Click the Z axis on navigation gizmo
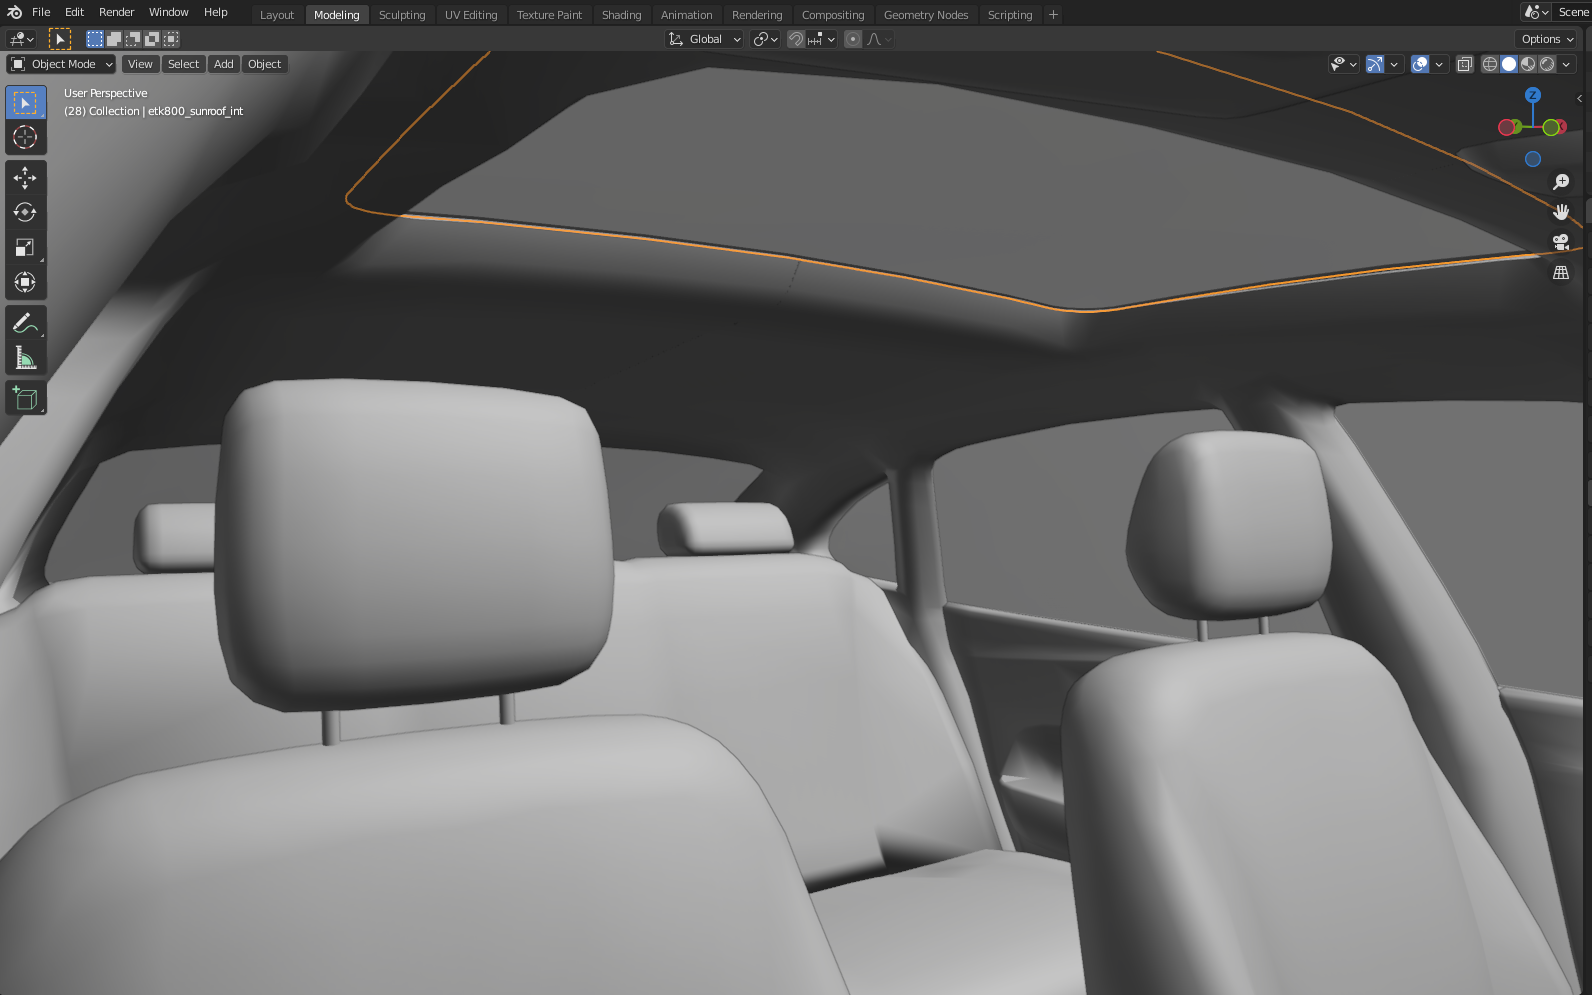Viewport: 1592px width, 995px height. pyautogui.click(x=1533, y=95)
